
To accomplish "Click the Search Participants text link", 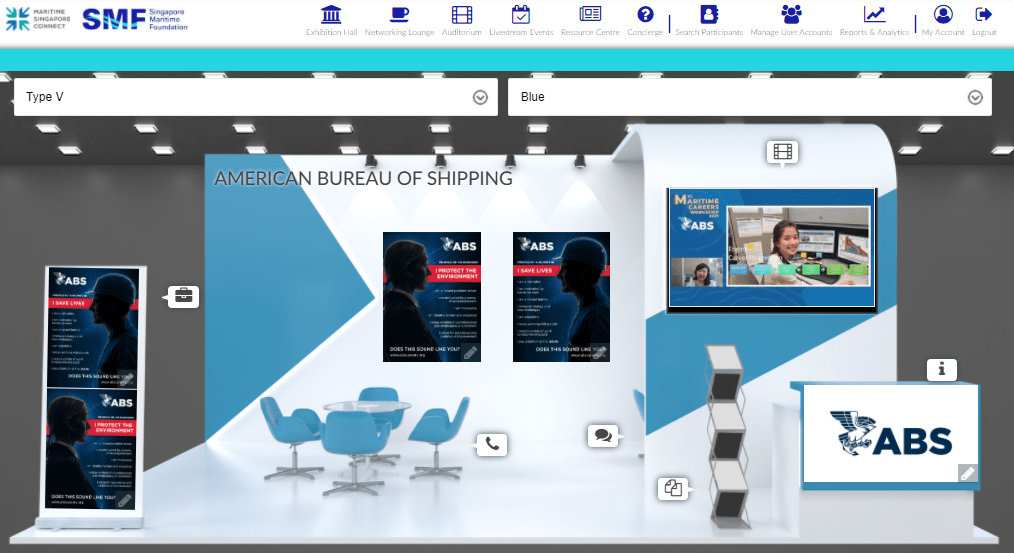I will point(709,32).
